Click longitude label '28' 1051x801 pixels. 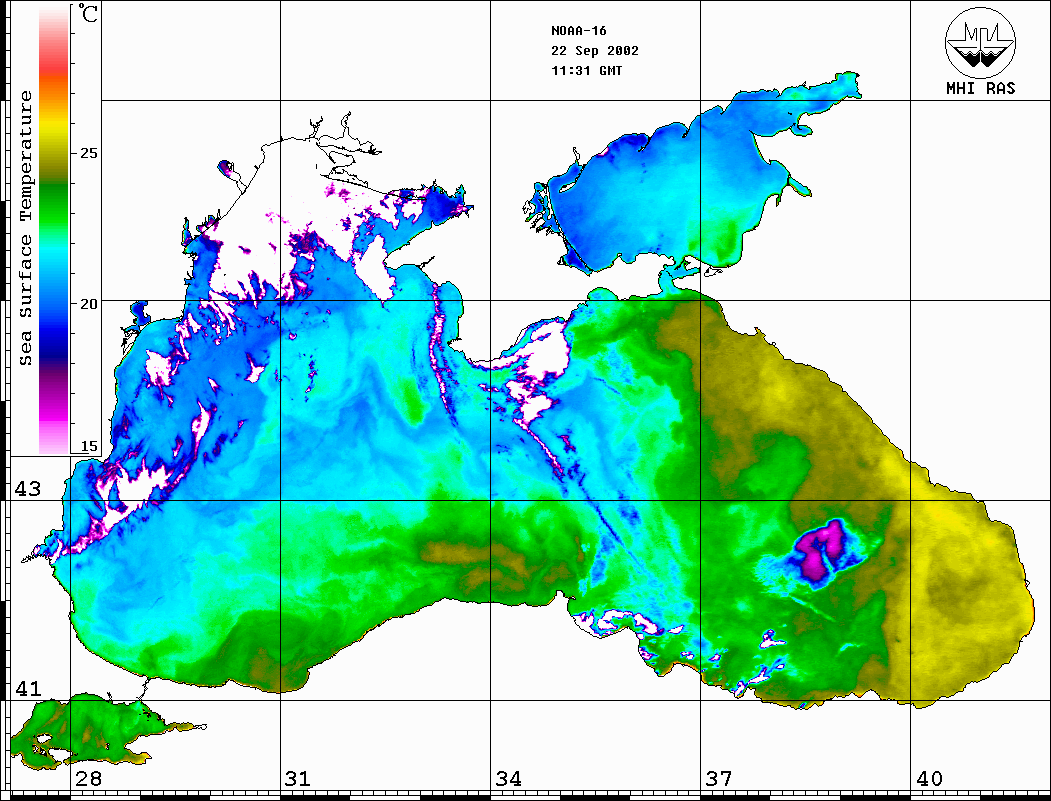[x=88, y=779]
